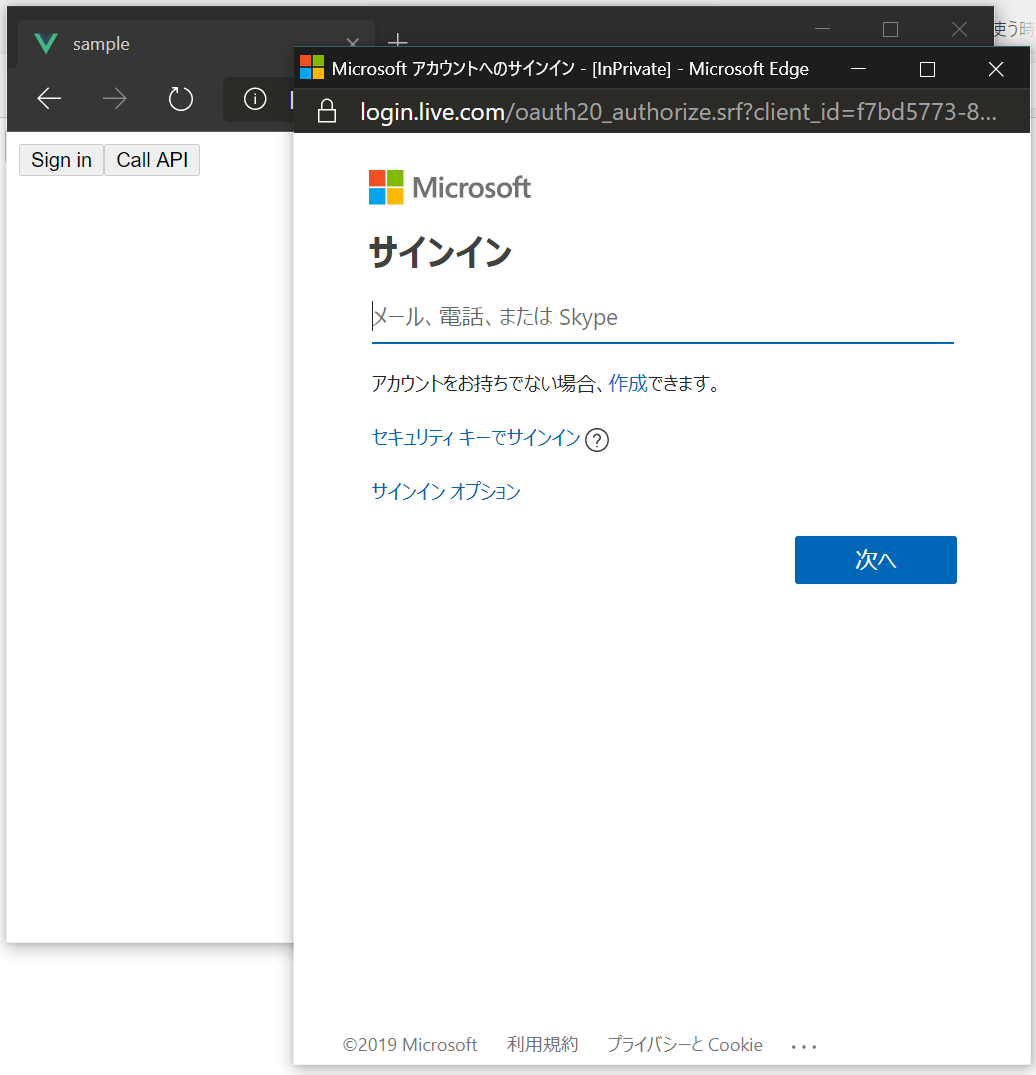The image size is (1036, 1075).
Task: Click the back navigation arrow
Action: [x=48, y=98]
